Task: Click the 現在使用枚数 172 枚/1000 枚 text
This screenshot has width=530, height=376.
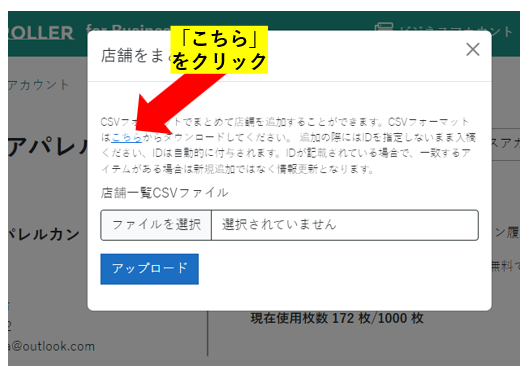Action: coord(337,318)
